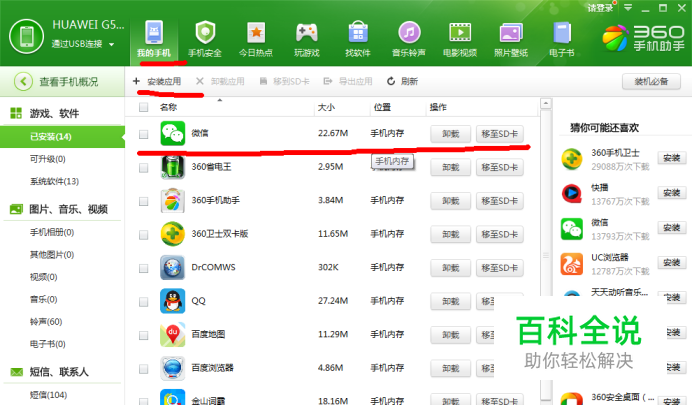Open the 电子书 book icon

(562, 33)
